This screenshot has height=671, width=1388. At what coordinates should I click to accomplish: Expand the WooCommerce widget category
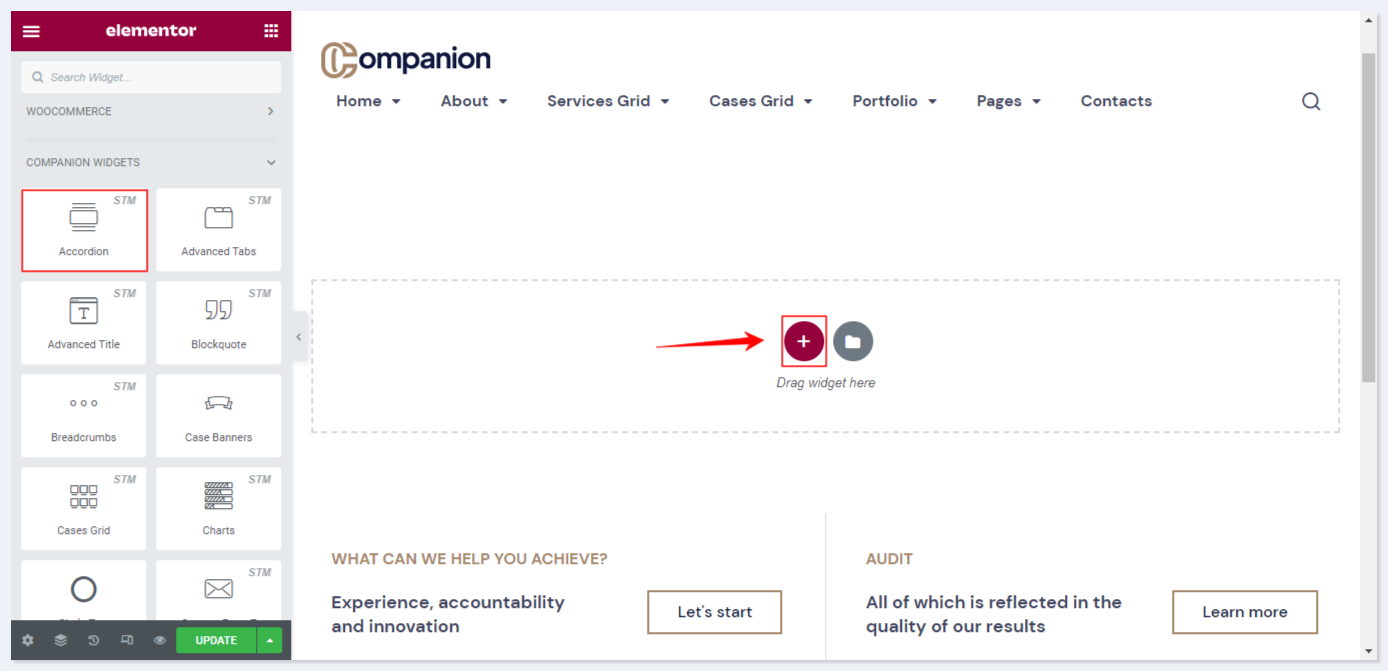pos(270,111)
